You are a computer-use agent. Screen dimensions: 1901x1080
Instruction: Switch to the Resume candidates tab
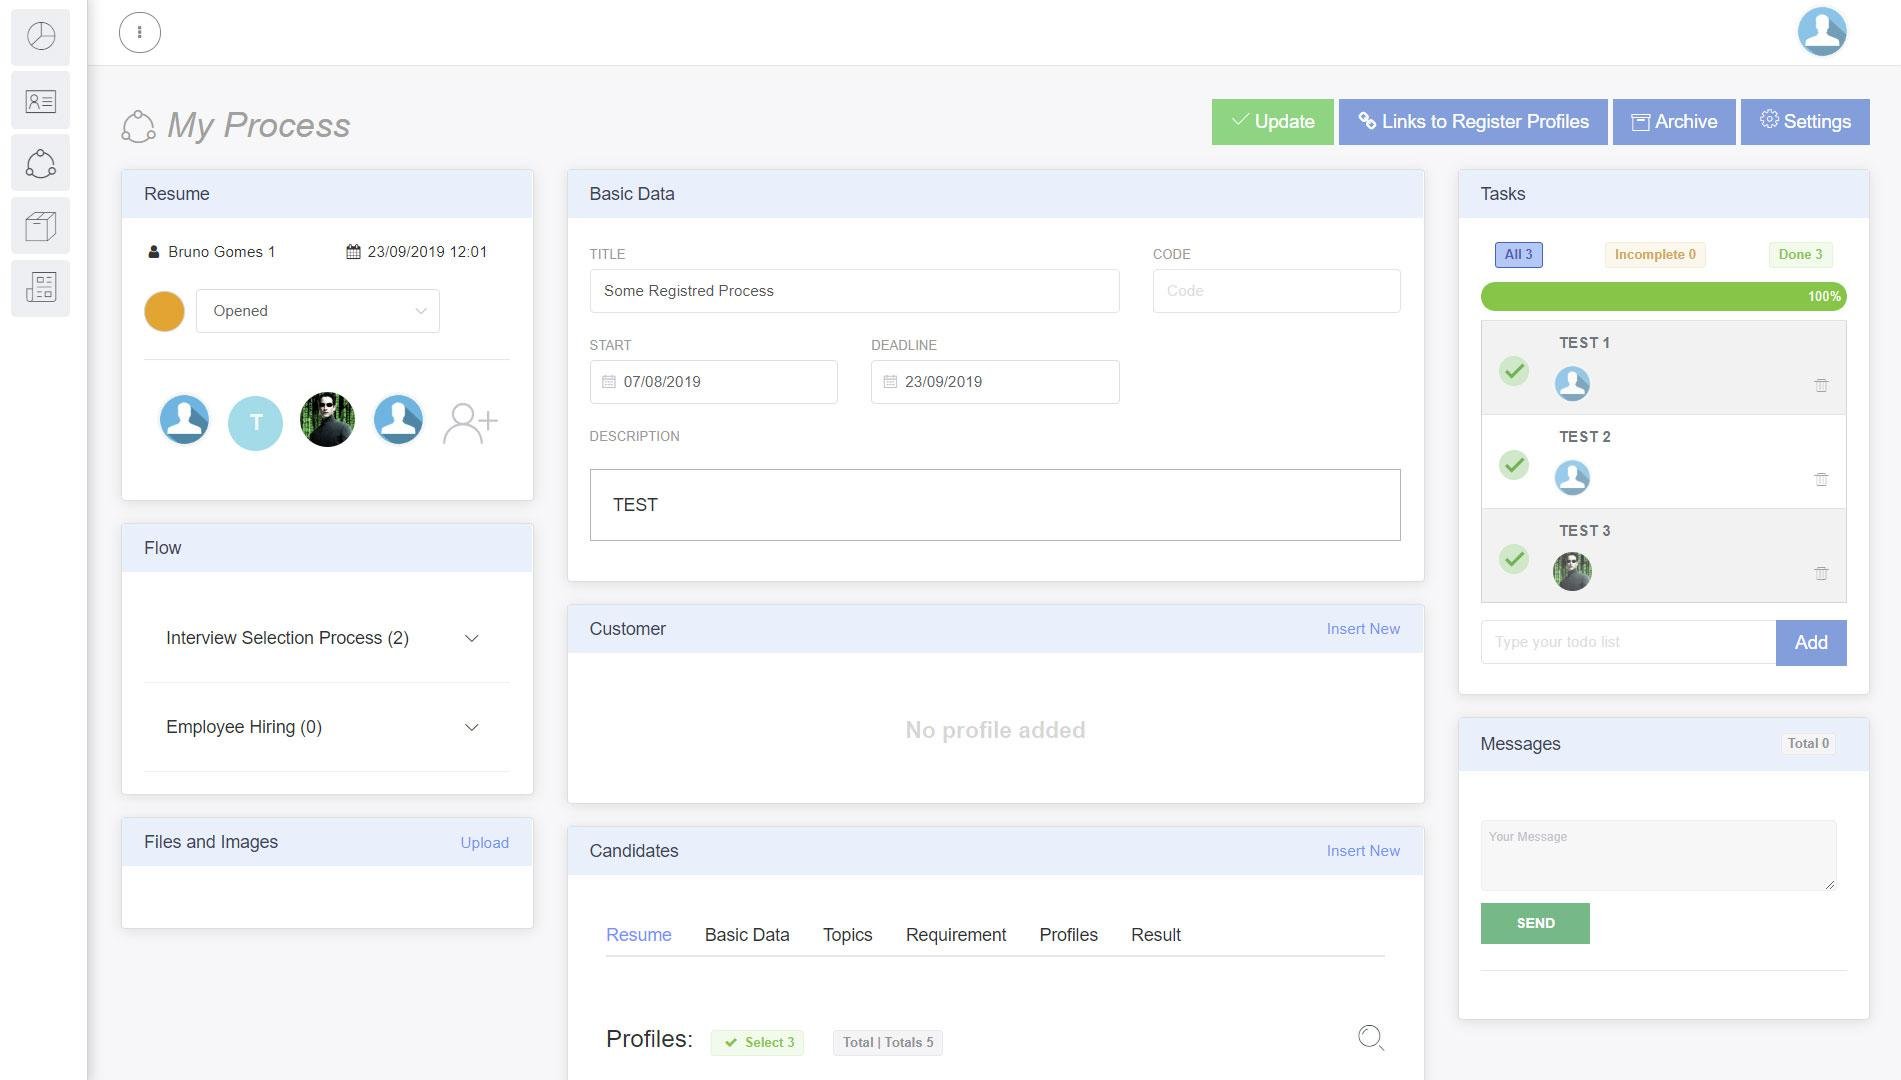pos(639,935)
